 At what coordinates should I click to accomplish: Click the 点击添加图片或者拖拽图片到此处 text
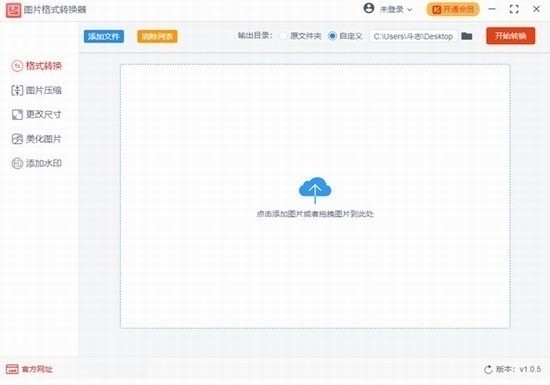click(315, 214)
